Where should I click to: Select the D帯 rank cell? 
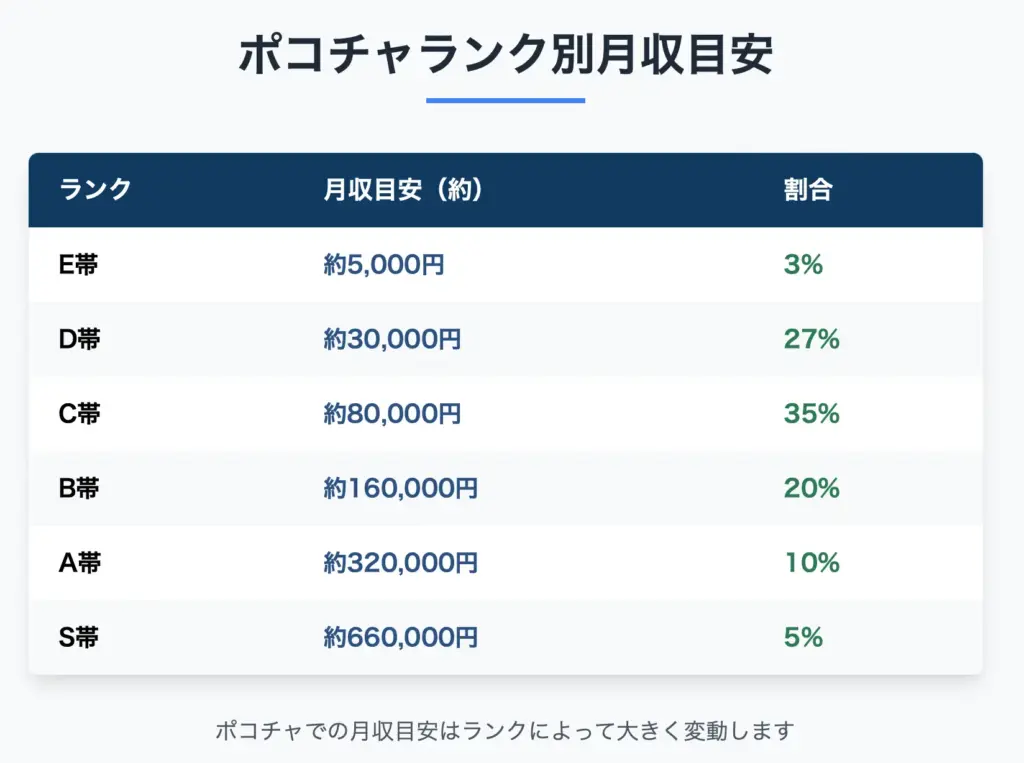click(80, 339)
